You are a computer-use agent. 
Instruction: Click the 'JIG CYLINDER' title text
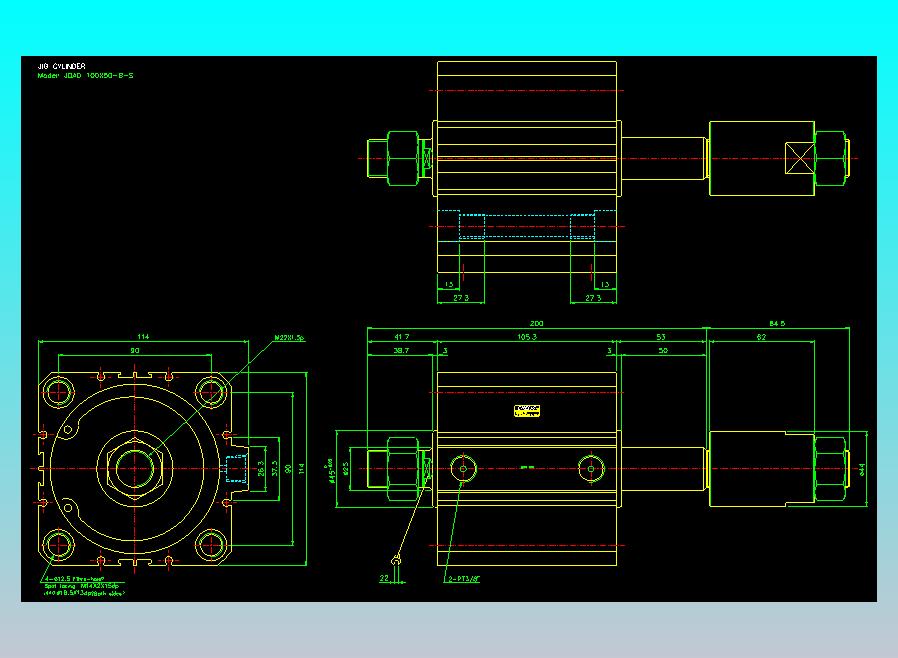[61, 66]
